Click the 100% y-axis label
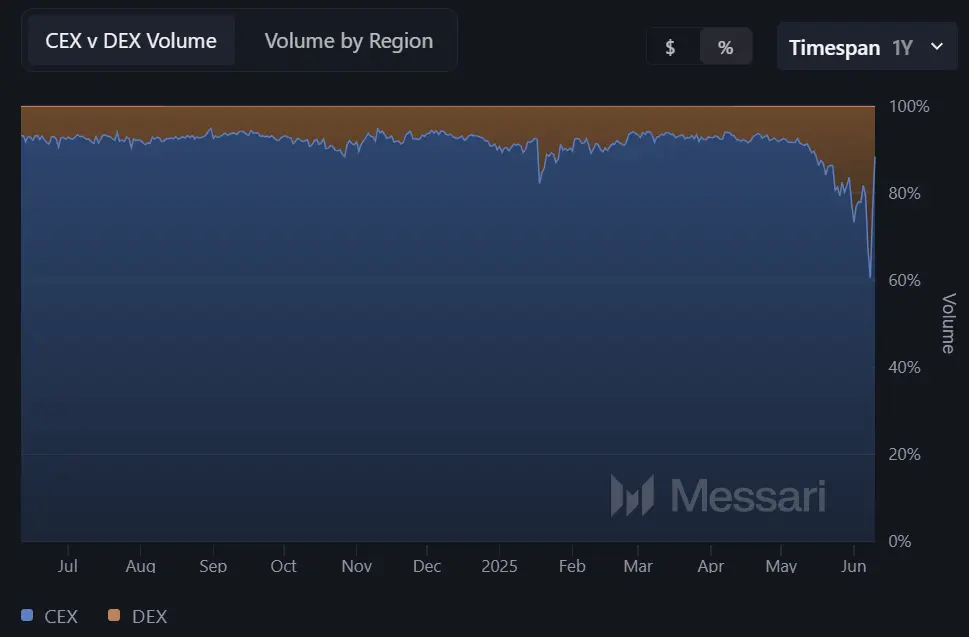 (x=909, y=106)
